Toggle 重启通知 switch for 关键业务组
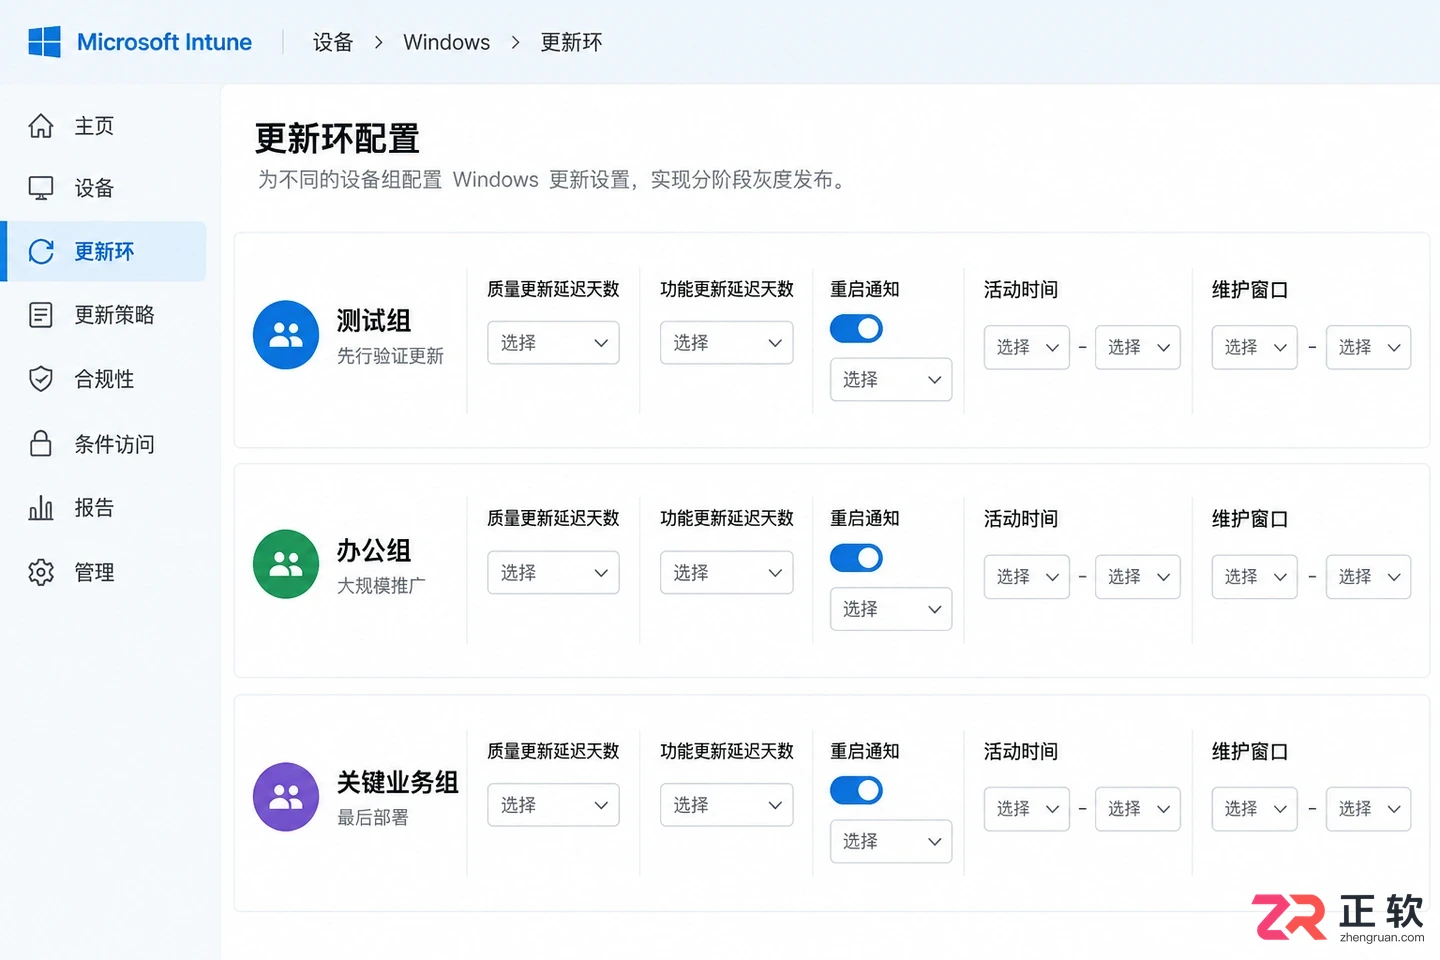Viewport: 1440px width, 960px height. click(856, 790)
